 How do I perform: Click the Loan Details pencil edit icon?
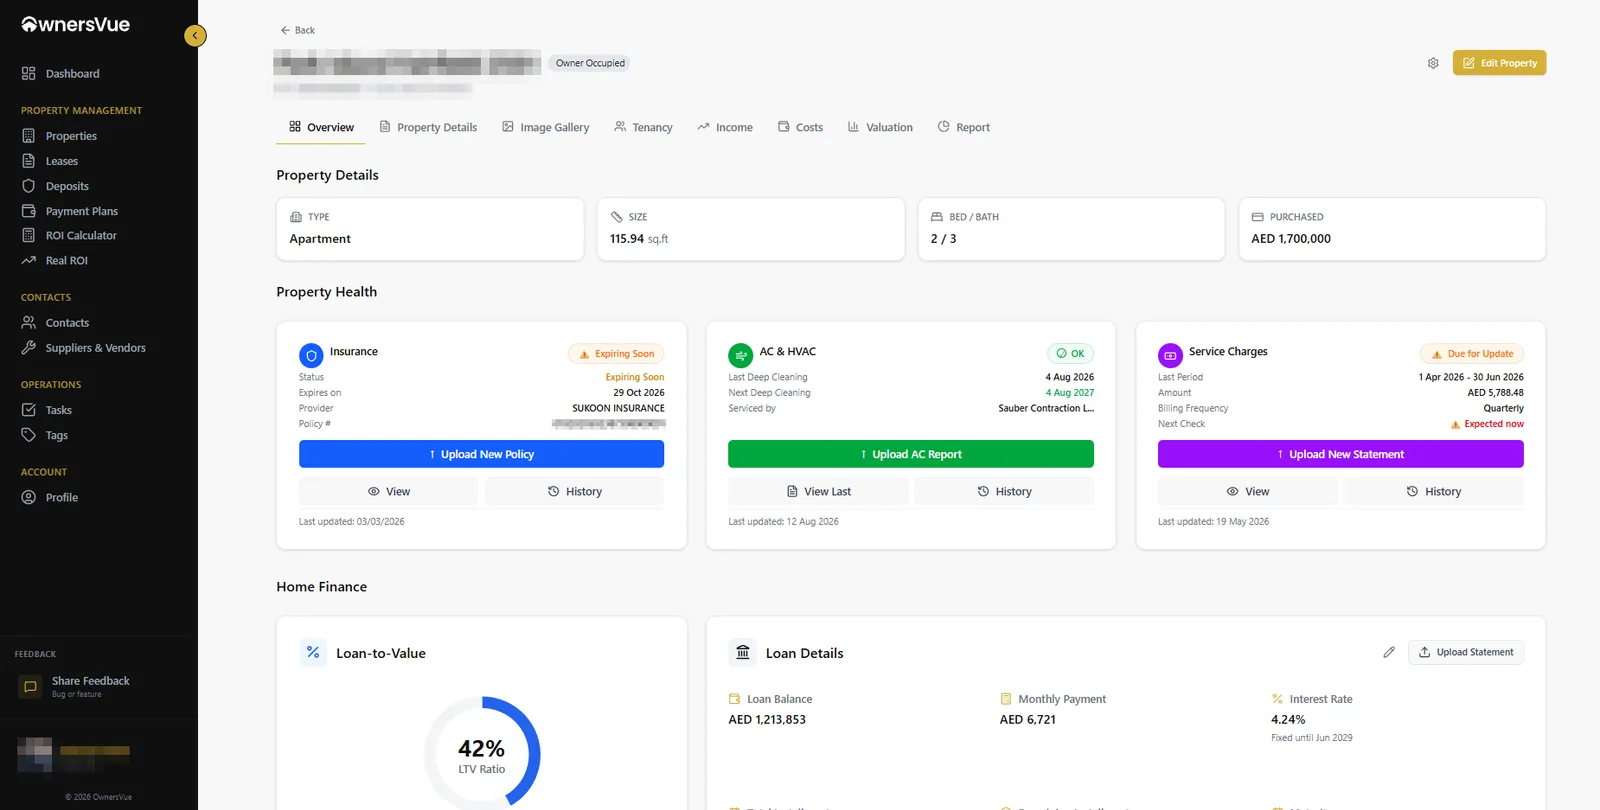(1389, 652)
